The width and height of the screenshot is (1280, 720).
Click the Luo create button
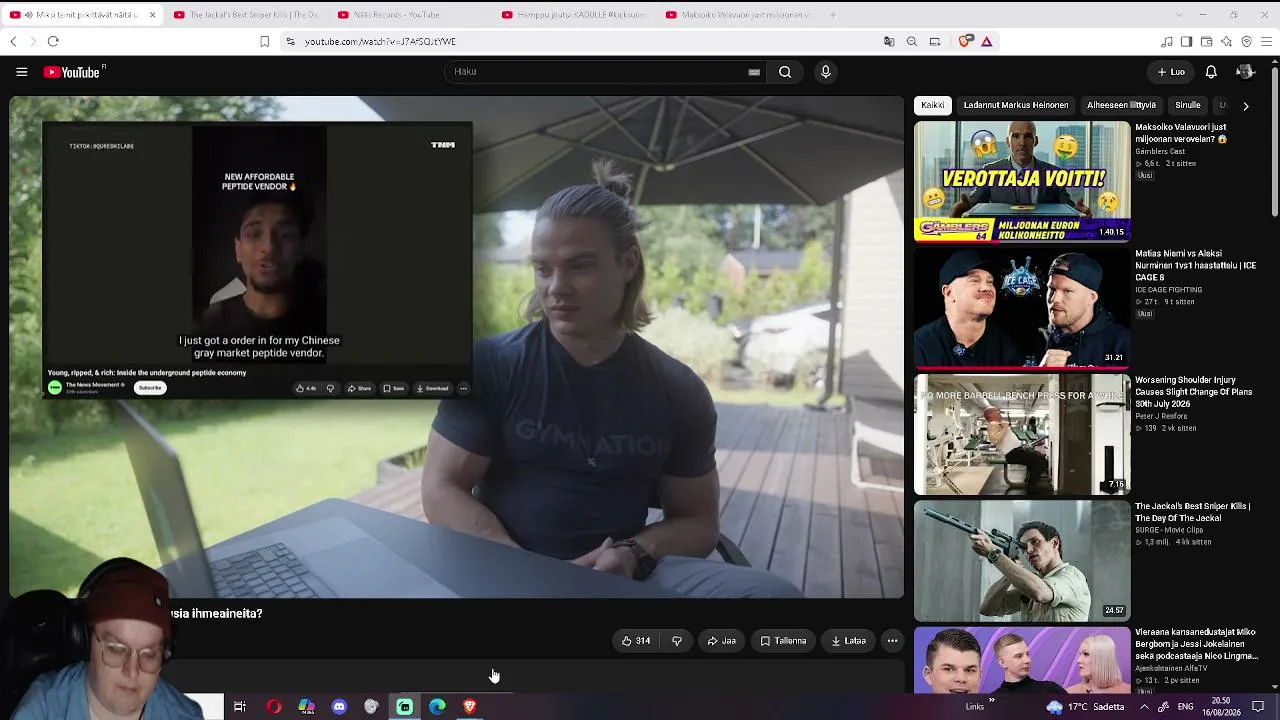pyautogui.click(x=1171, y=72)
